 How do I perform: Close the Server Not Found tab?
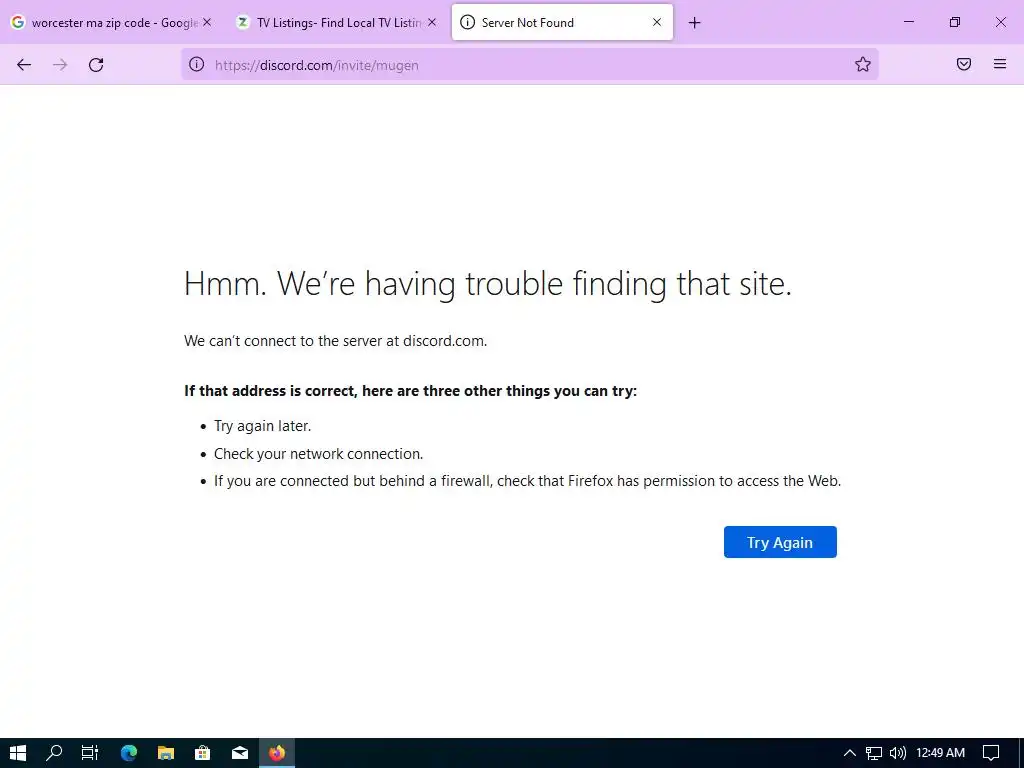[x=657, y=22]
